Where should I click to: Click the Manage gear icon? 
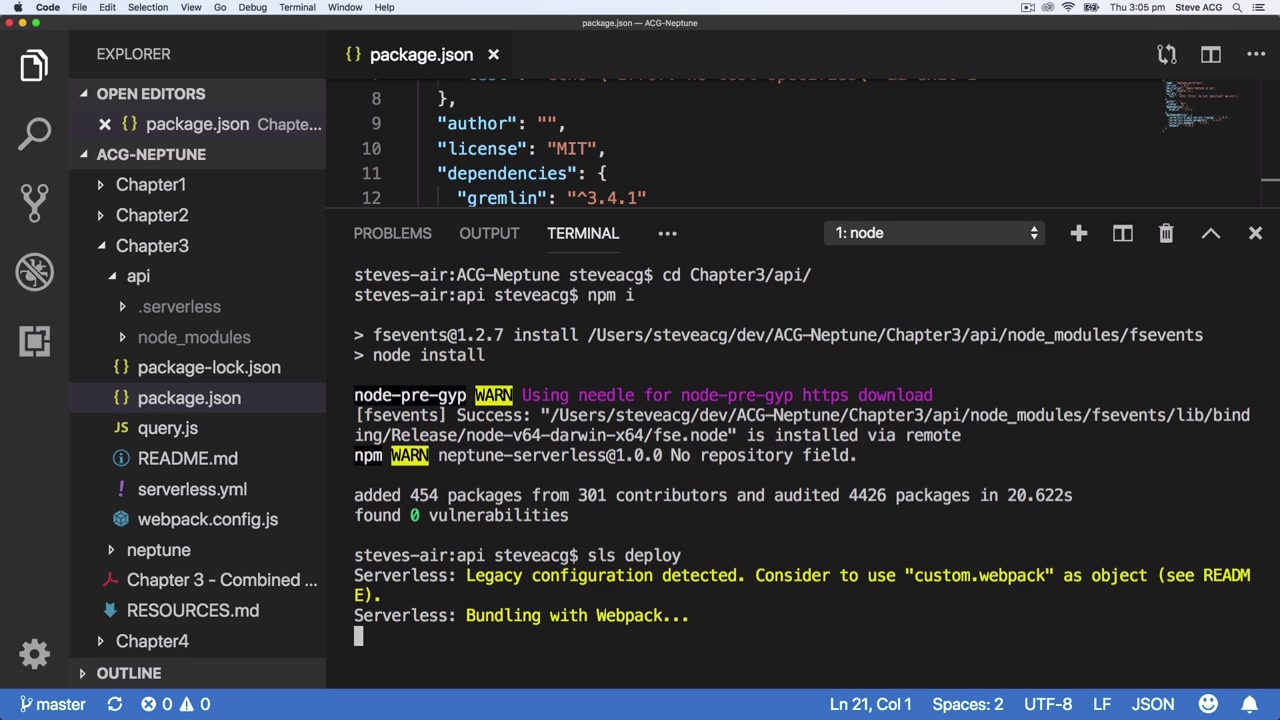(x=34, y=654)
